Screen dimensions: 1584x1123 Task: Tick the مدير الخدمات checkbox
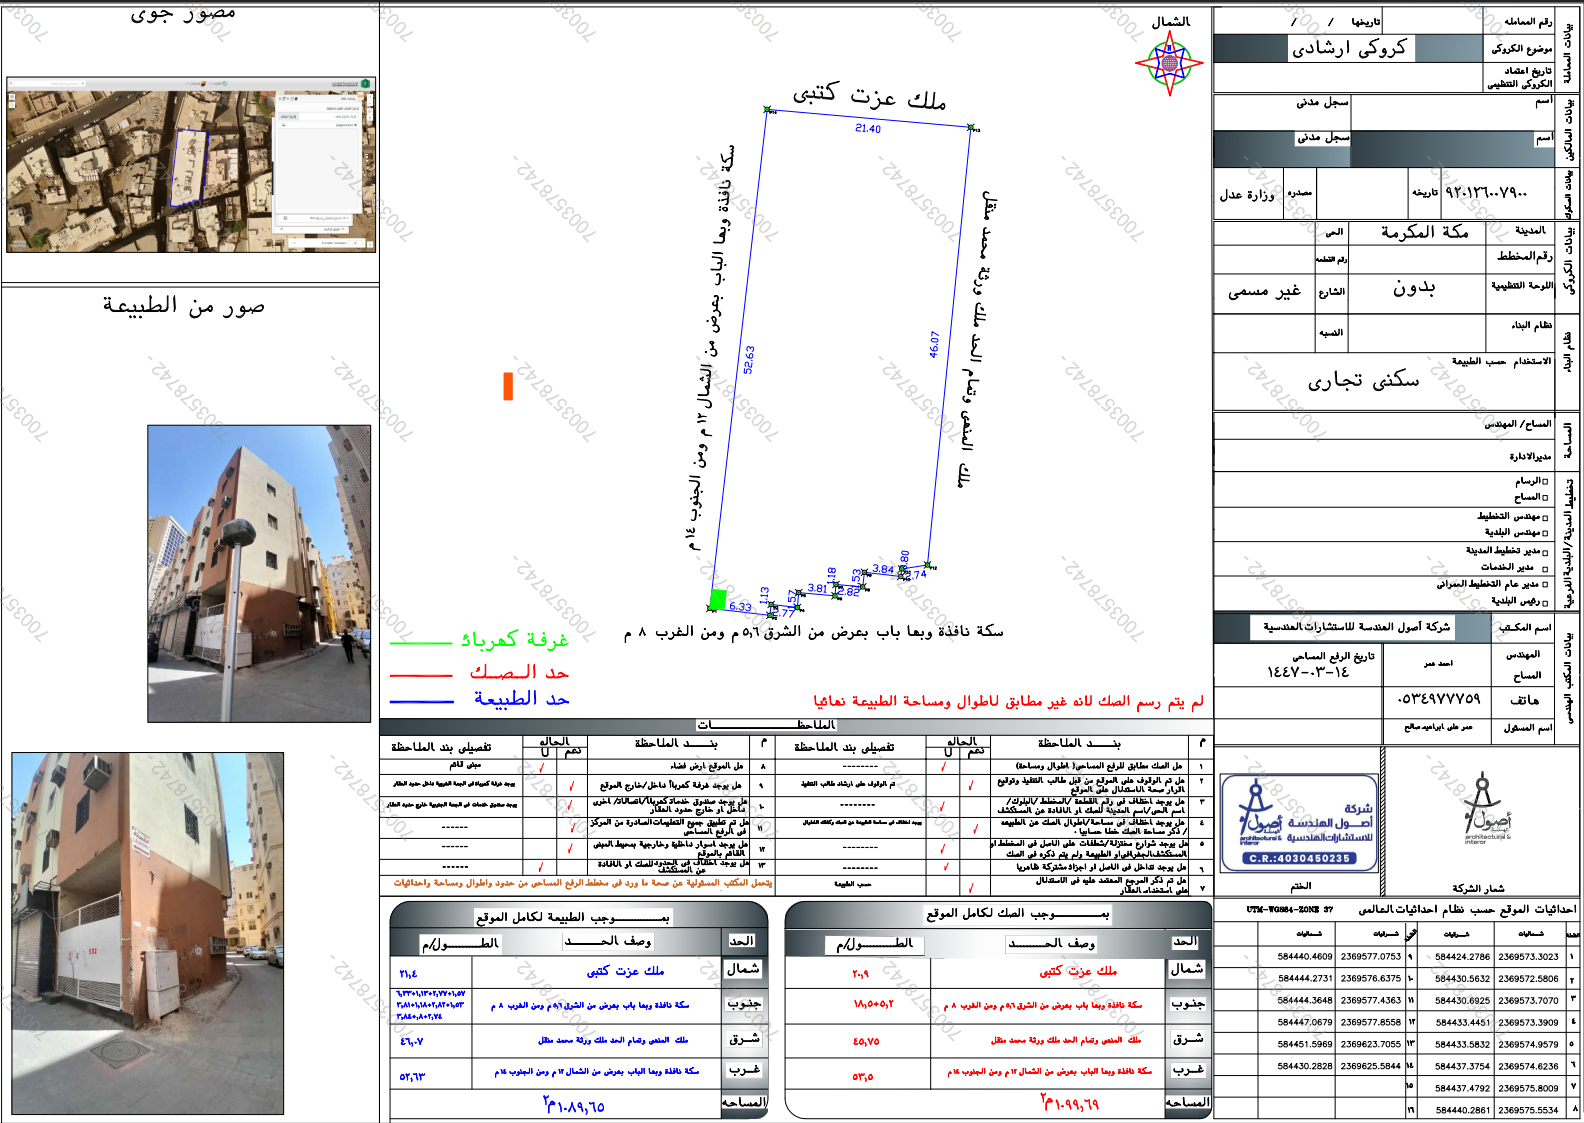pos(1545,567)
